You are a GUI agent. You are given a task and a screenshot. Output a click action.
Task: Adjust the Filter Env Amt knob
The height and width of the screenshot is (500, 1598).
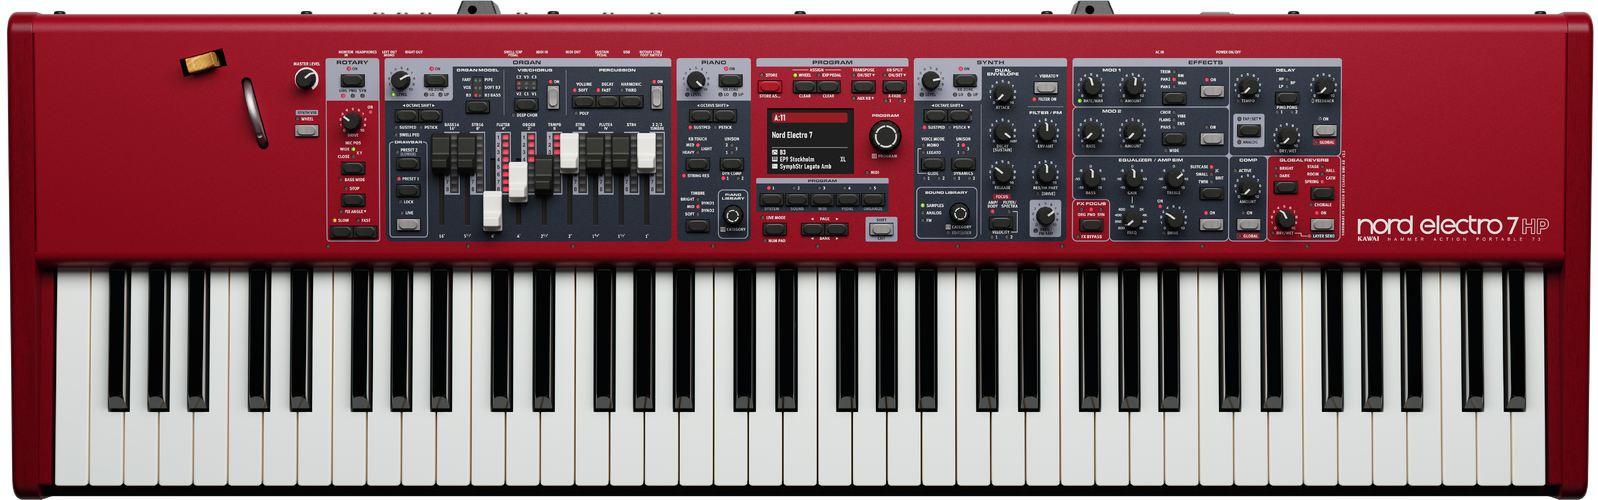click(1046, 131)
